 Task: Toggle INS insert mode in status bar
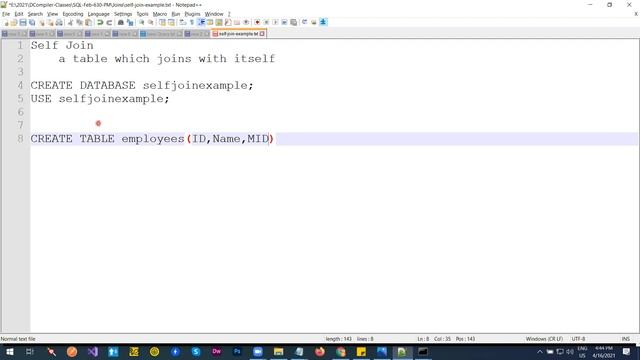tap(625, 339)
